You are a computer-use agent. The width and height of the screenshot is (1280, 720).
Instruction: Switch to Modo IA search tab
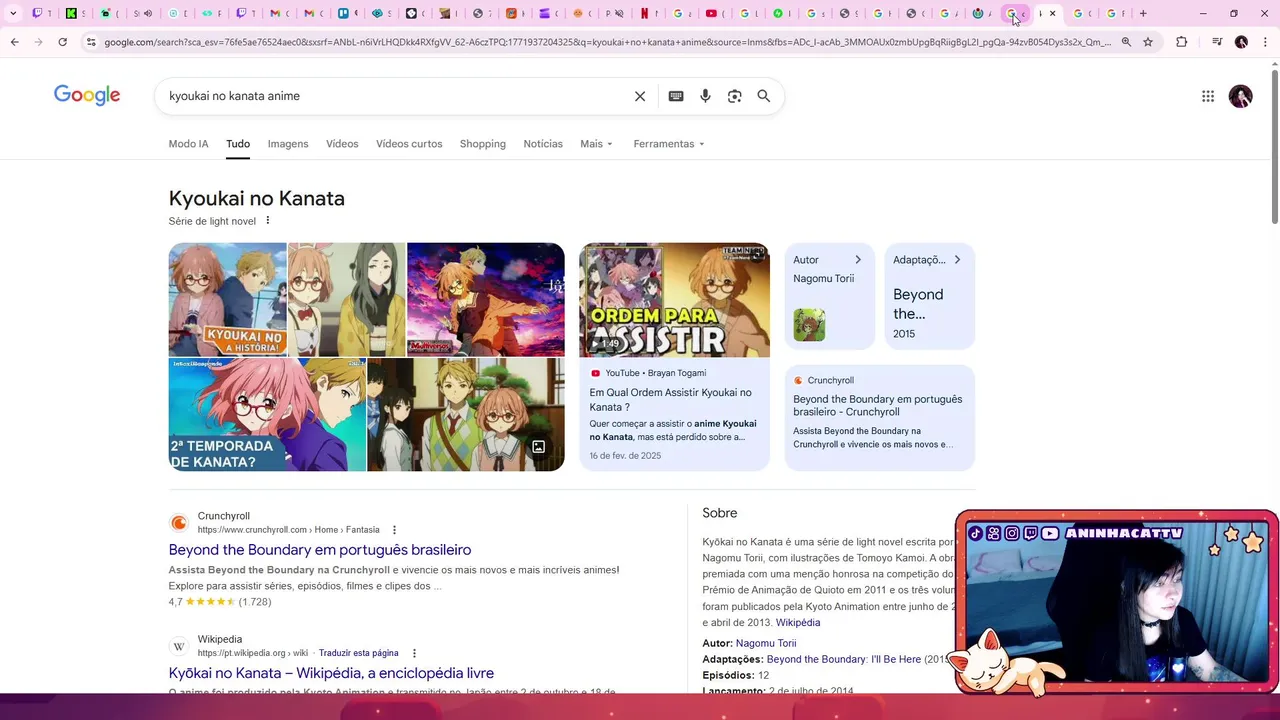(188, 144)
